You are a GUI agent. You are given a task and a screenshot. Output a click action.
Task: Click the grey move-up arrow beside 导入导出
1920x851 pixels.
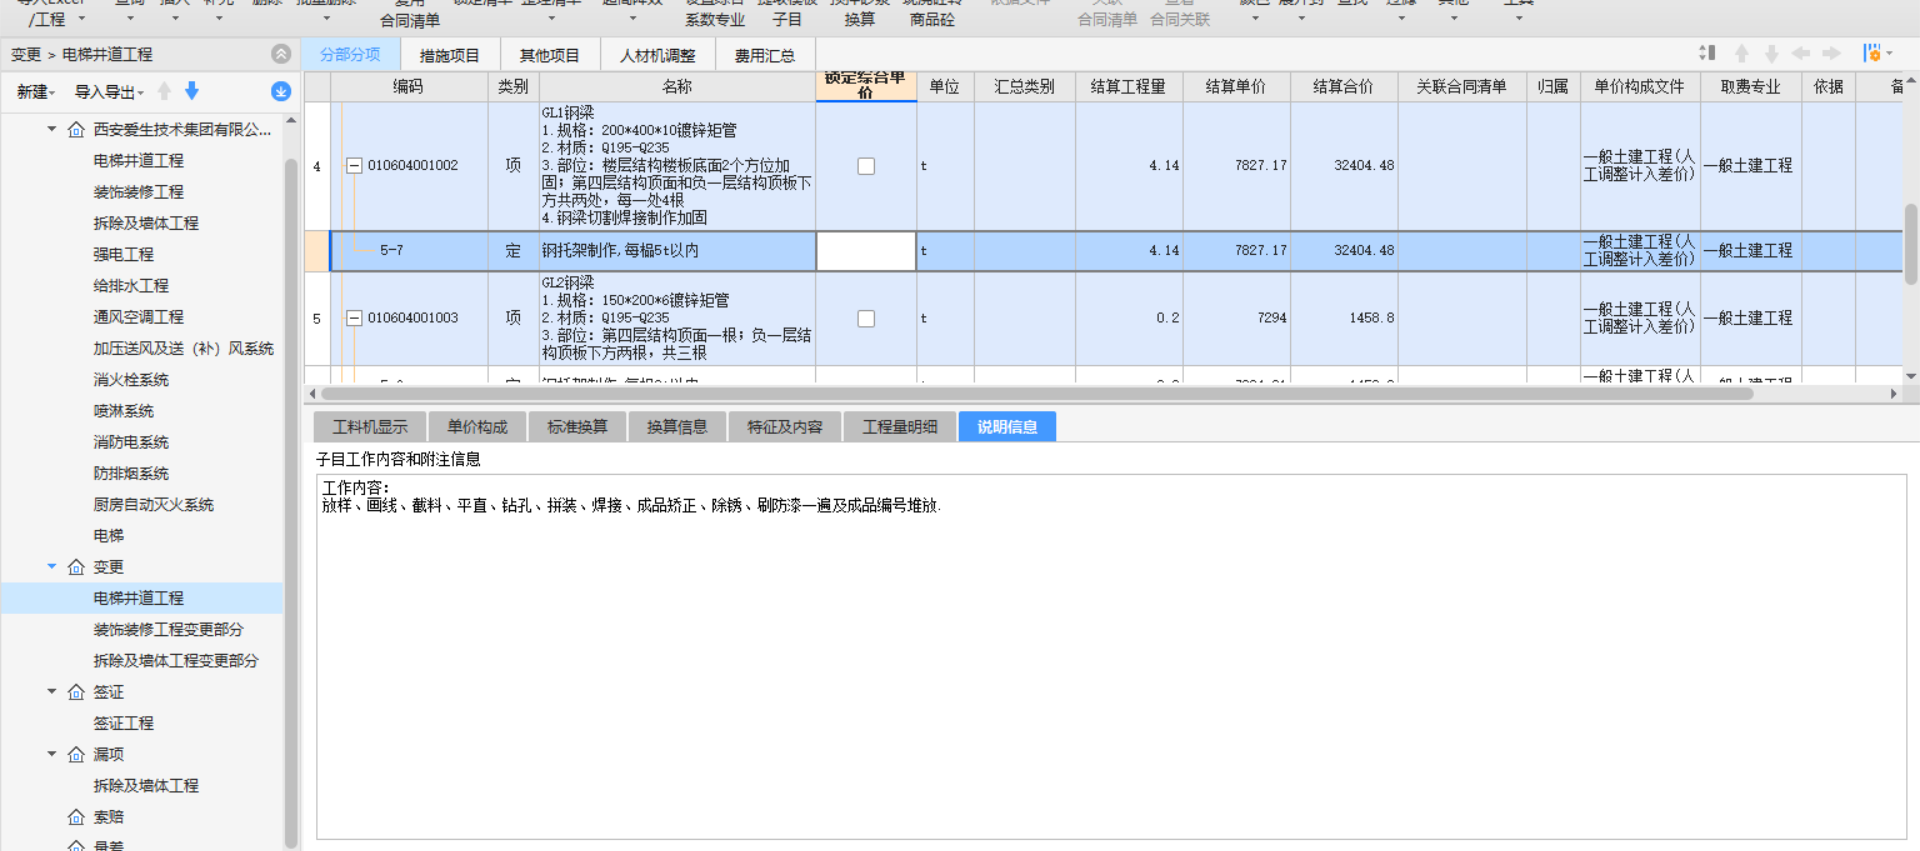click(164, 91)
